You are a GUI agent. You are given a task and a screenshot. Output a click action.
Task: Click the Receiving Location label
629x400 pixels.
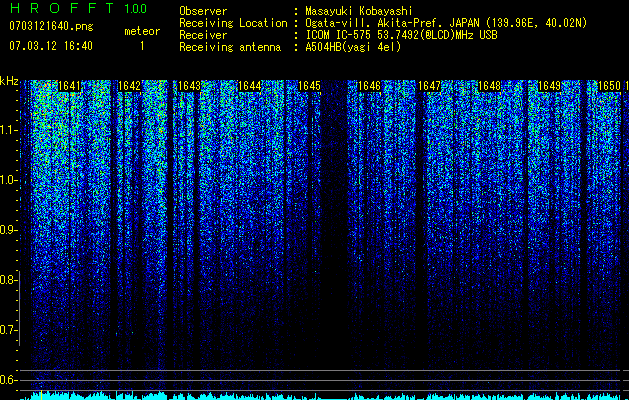coord(233,23)
